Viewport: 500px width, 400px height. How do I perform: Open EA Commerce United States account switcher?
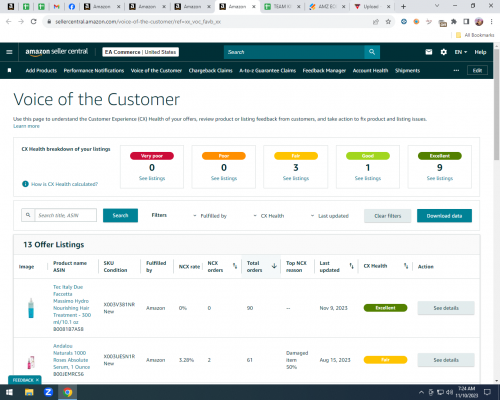[x=140, y=52]
